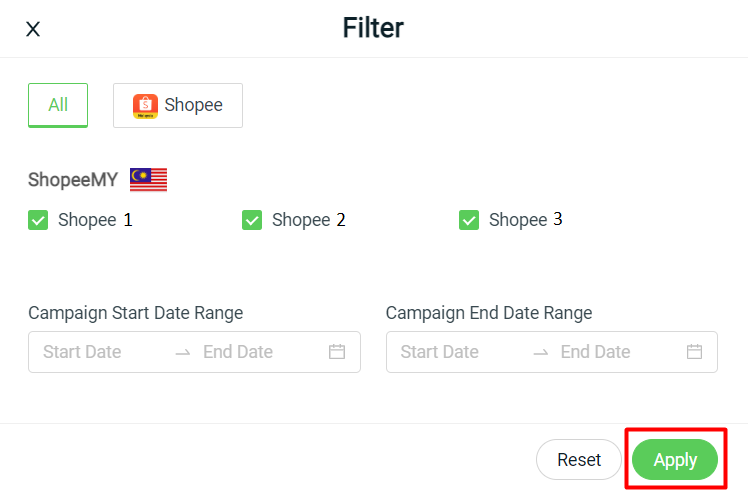Select the All platform tab
Image resolution: width=748 pixels, height=493 pixels.
(58, 105)
